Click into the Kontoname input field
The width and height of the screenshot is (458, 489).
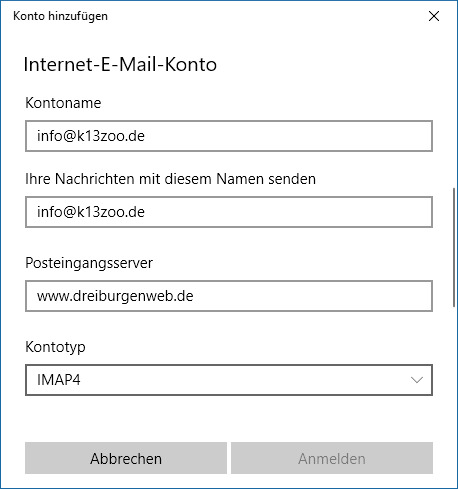click(x=229, y=136)
